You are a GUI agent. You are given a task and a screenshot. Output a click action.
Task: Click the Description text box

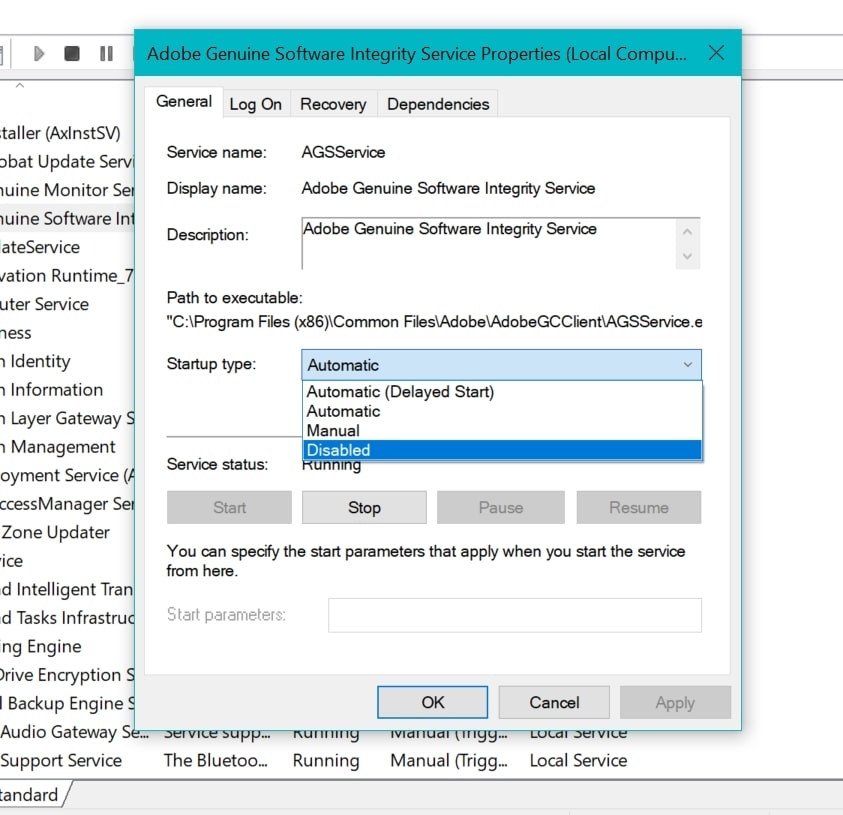[489, 243]
